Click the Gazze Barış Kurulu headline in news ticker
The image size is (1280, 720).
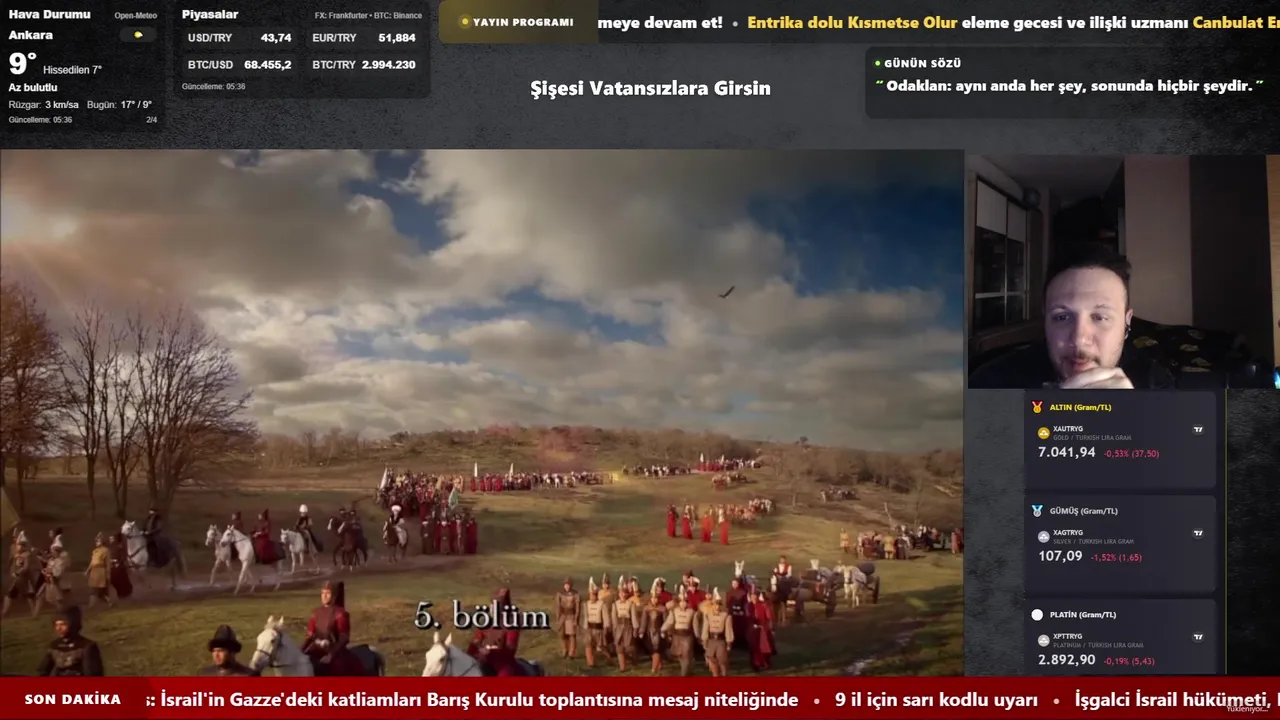coord(479,700)
